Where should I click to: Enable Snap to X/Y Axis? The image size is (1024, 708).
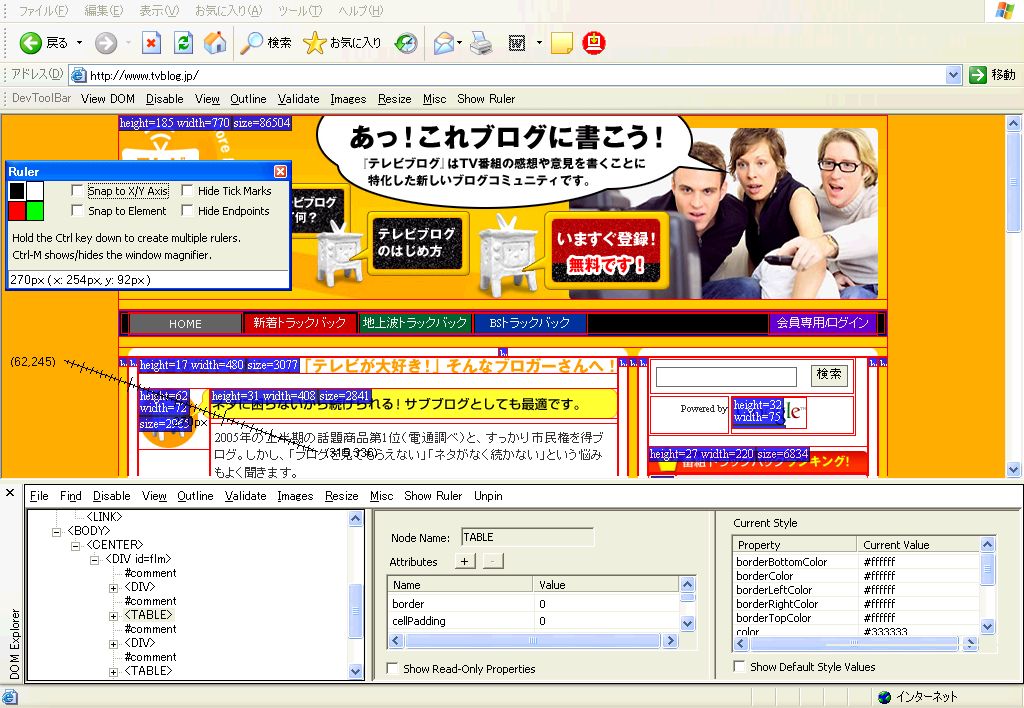click(77, 191)
